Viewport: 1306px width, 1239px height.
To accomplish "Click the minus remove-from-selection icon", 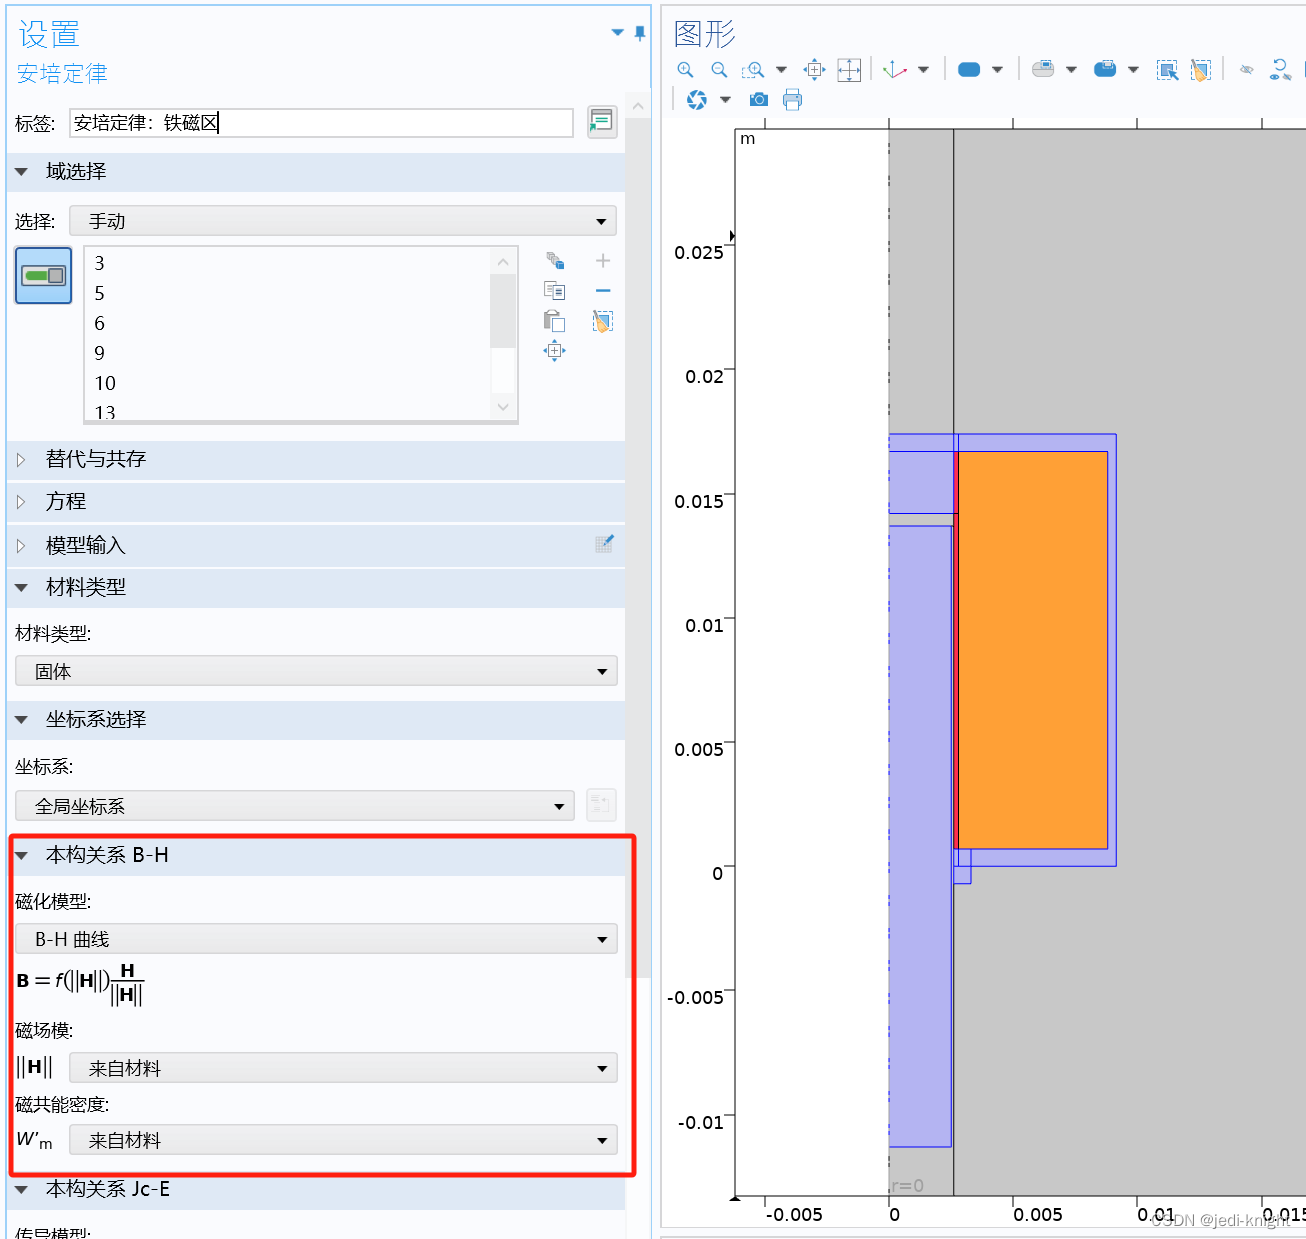I will coord(603,291).
